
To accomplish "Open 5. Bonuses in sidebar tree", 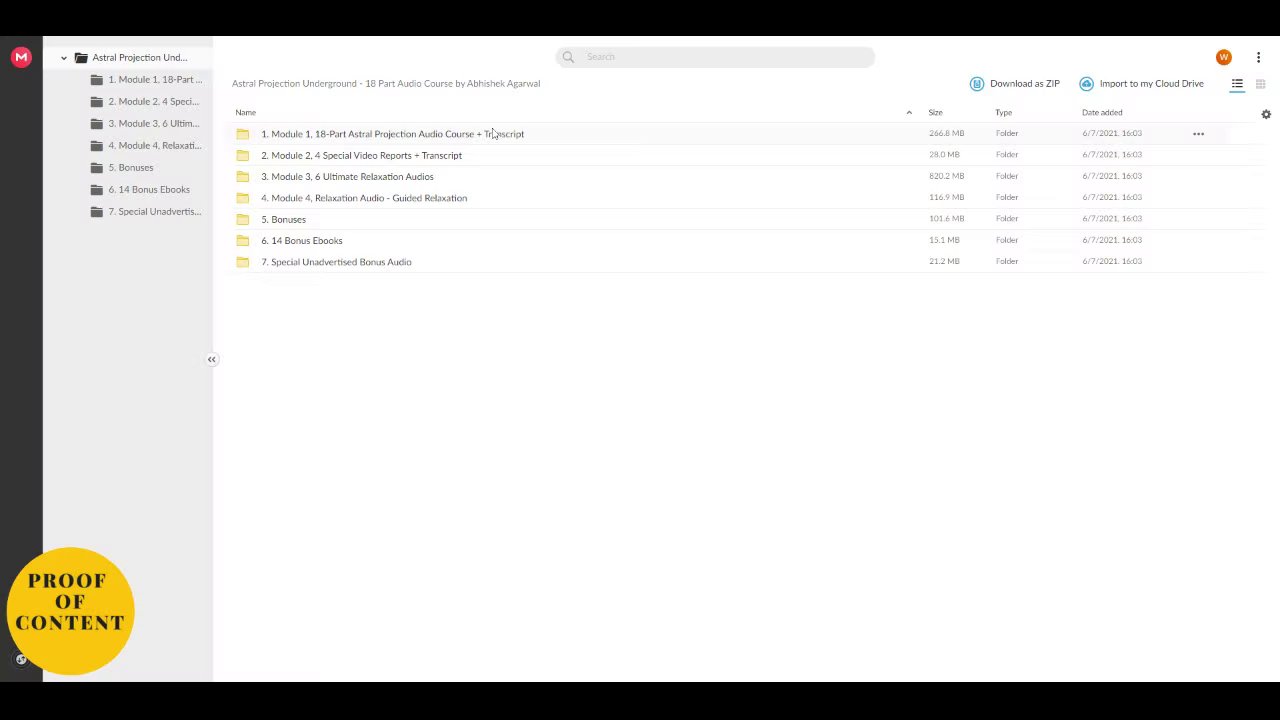I will 131,168.
